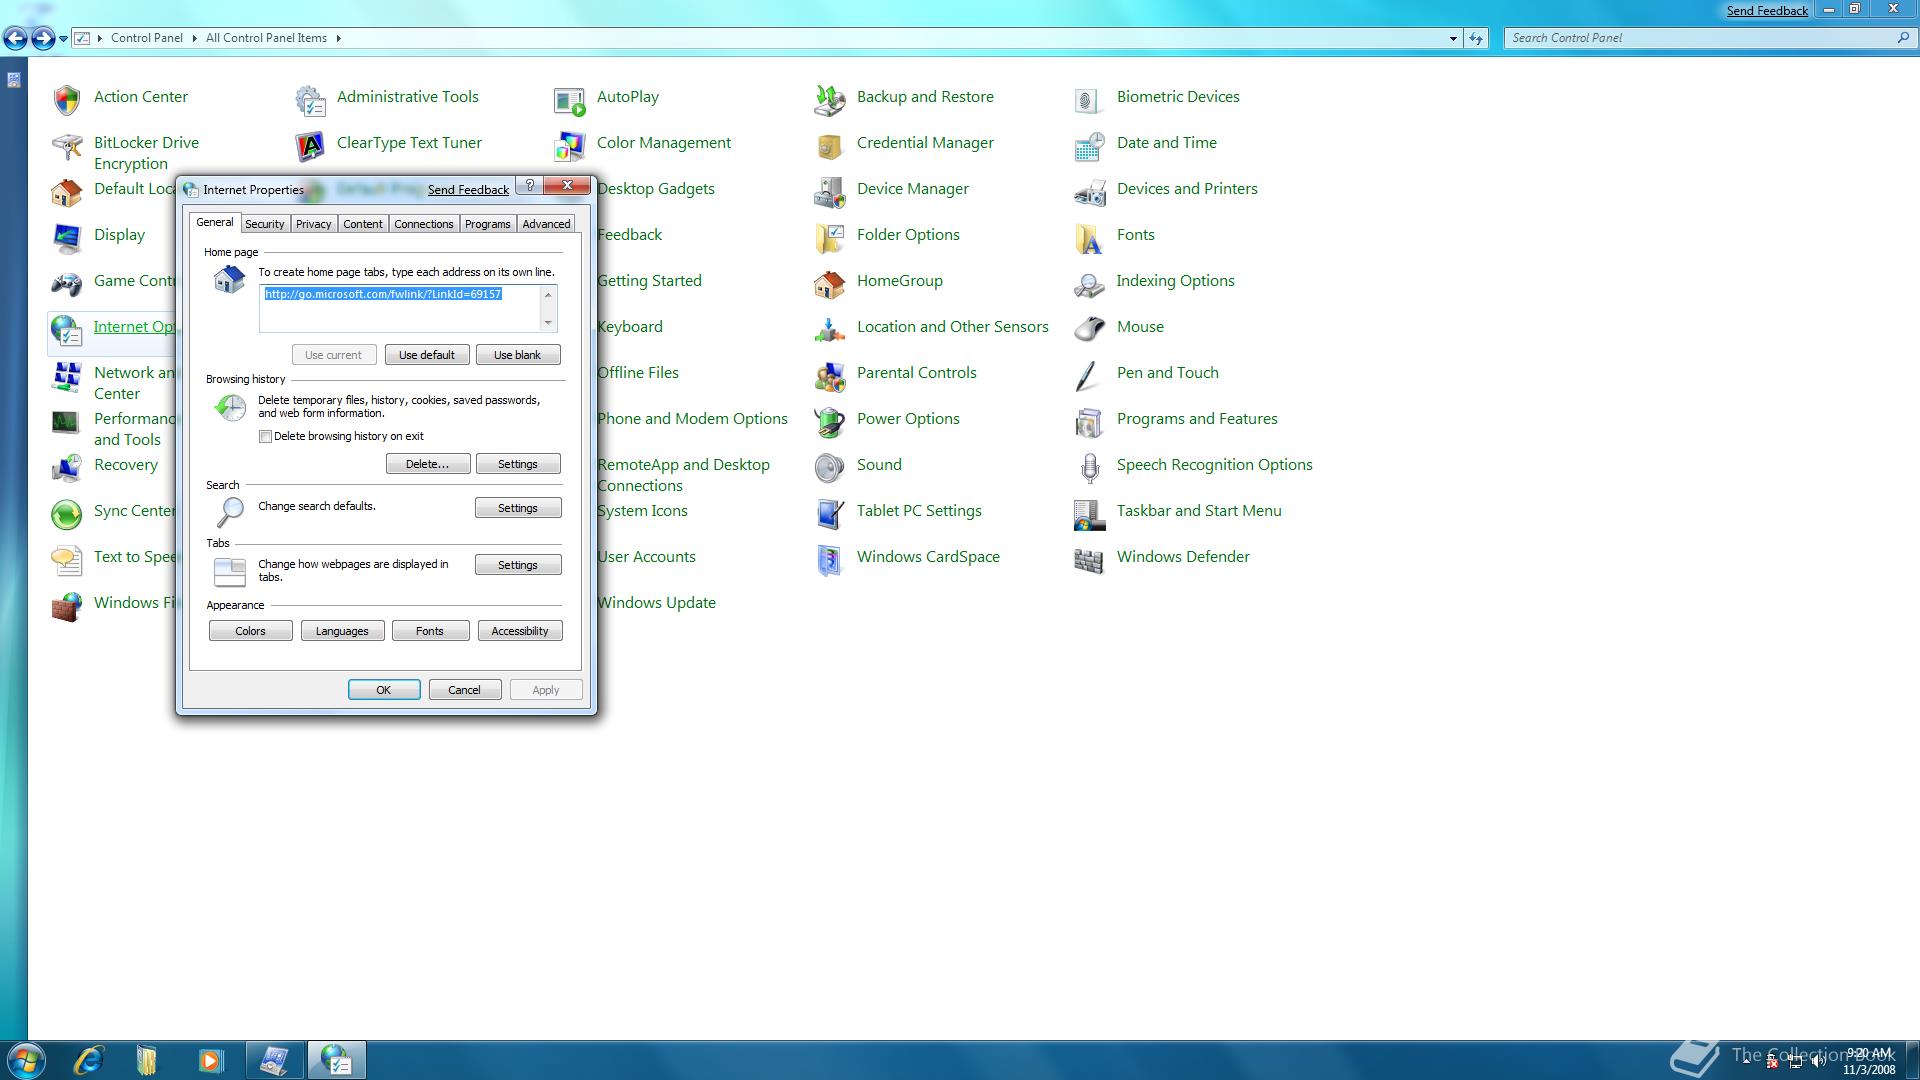
Task: Open the Display icon
Action: (x=67, y=238)
